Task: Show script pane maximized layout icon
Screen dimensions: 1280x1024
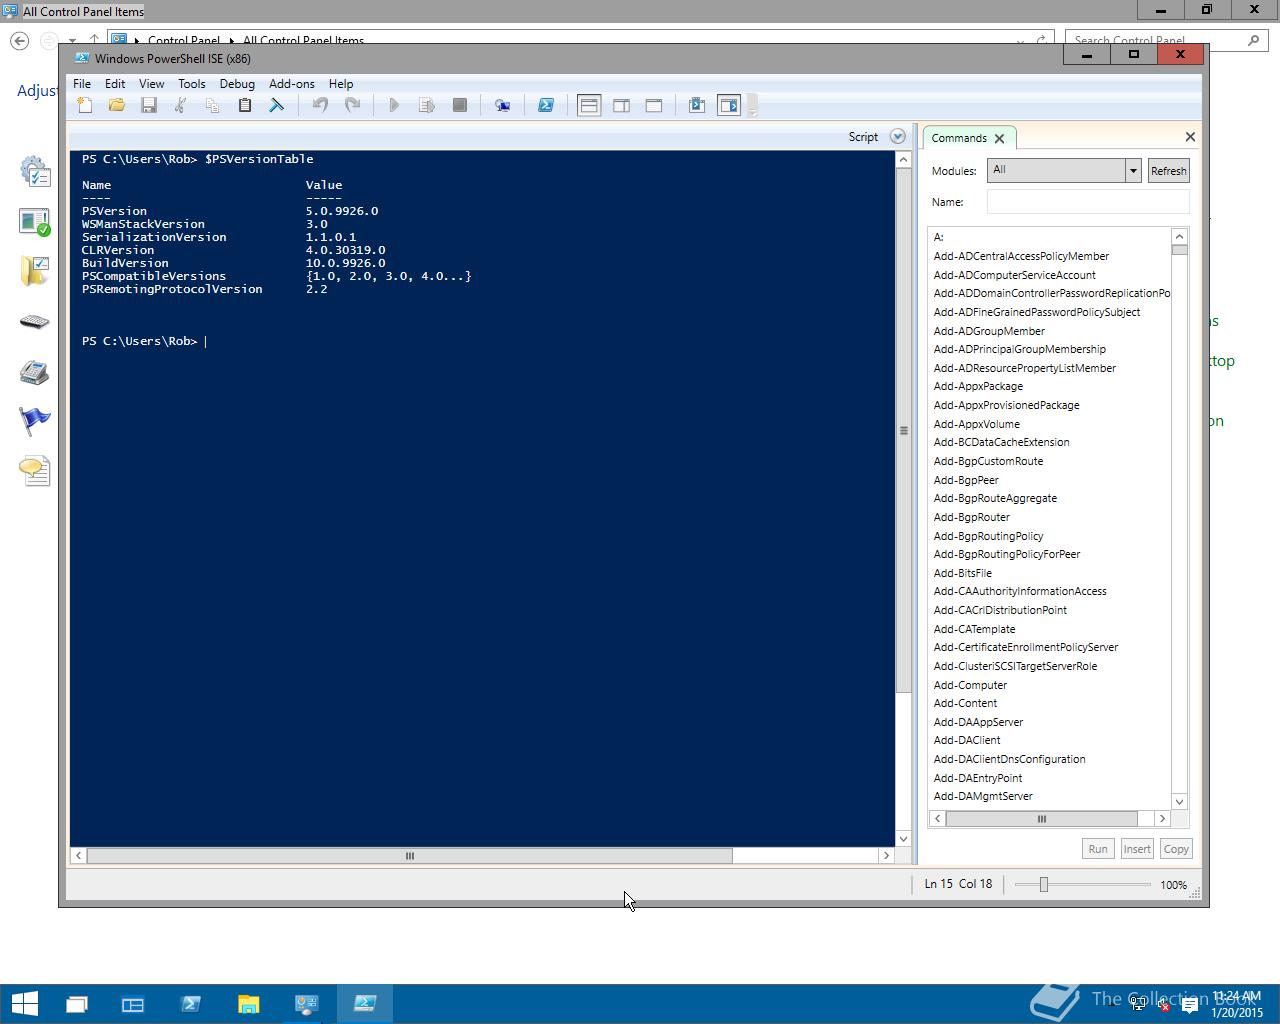Action: coord(654,105)
